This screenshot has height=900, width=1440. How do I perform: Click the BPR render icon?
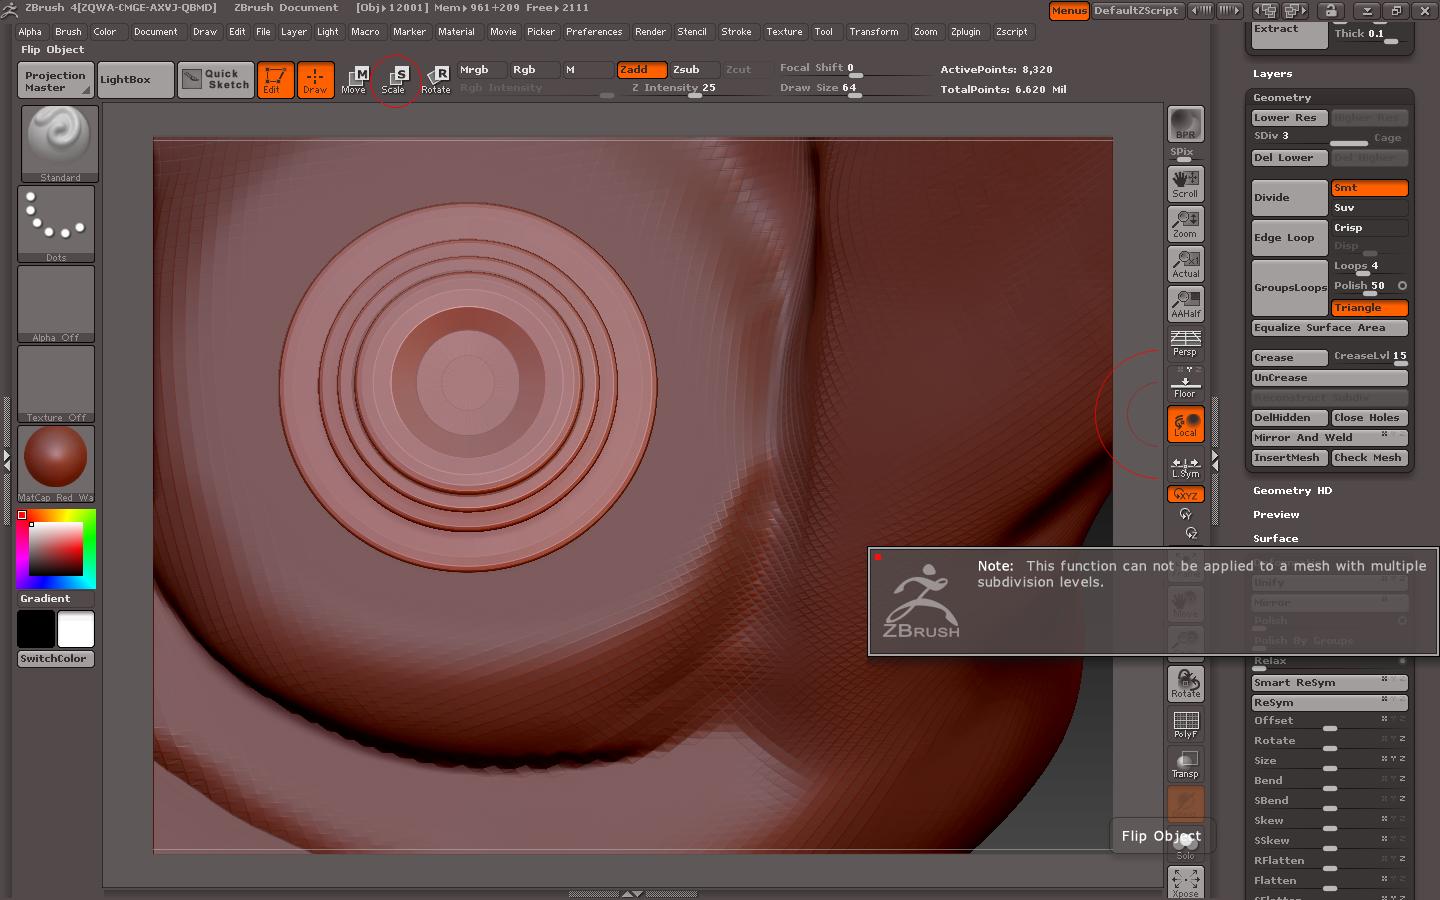1186,123
